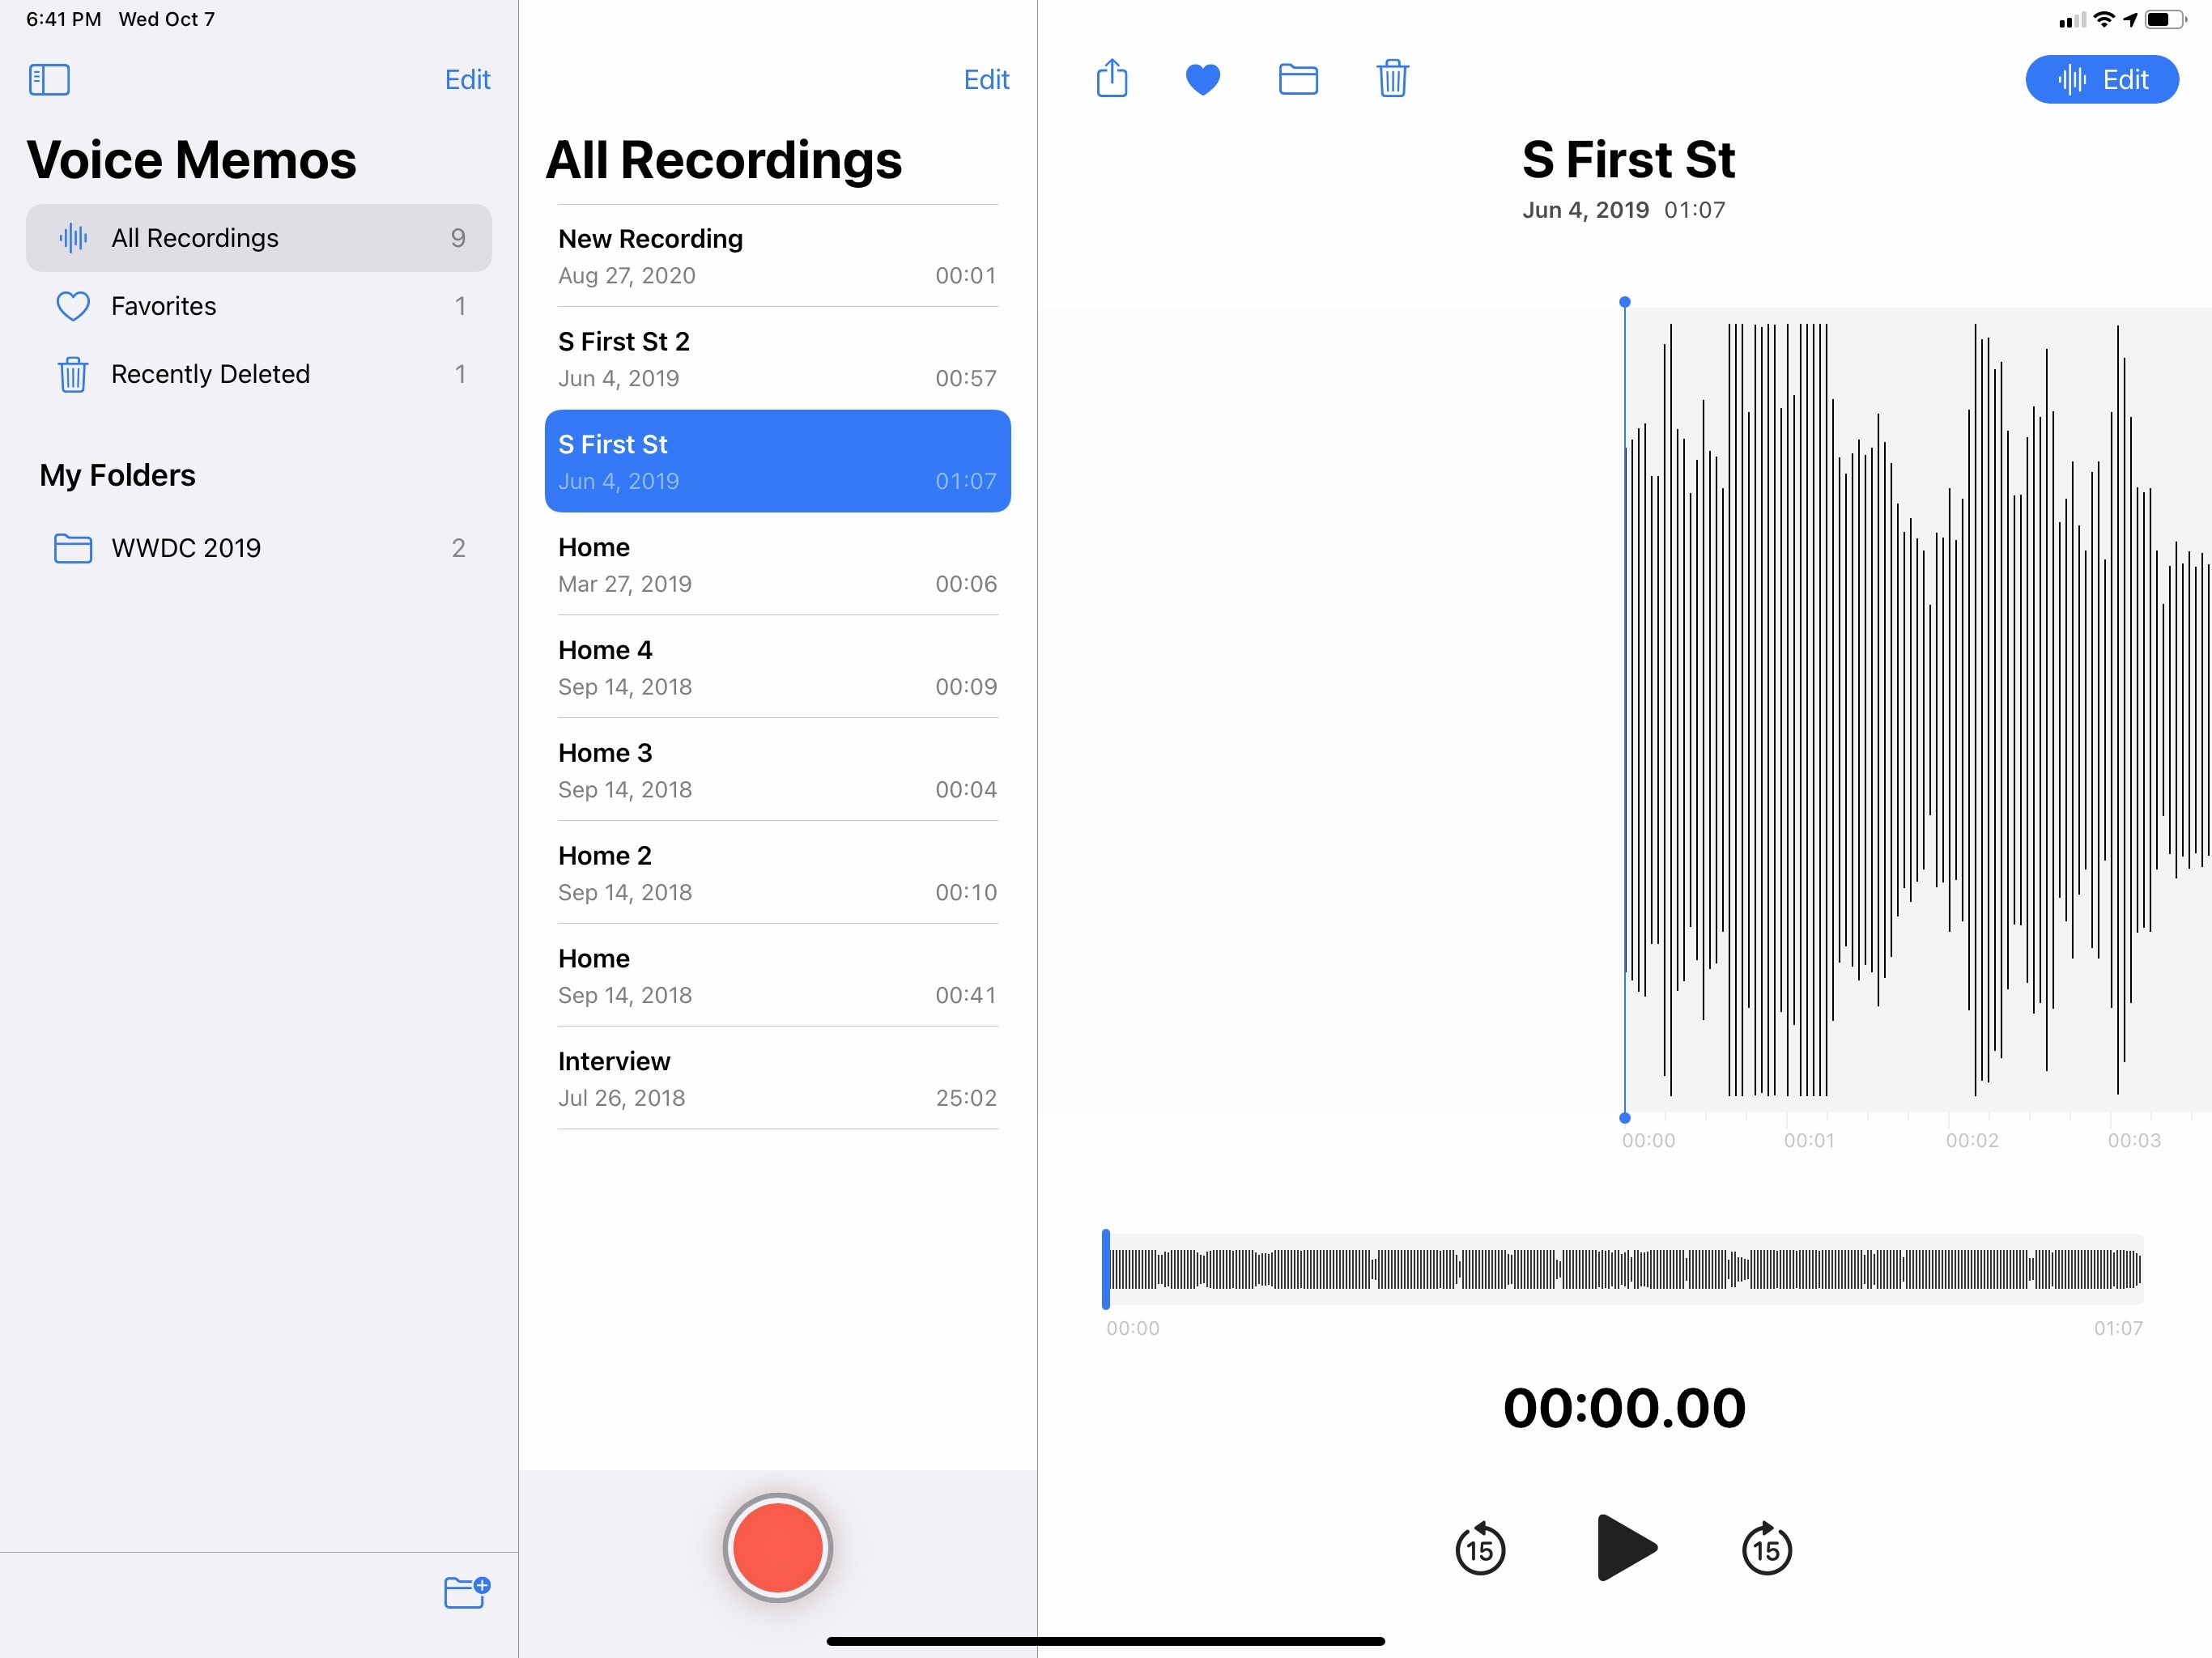Click the S First St title heading

tap(1628, 160)
